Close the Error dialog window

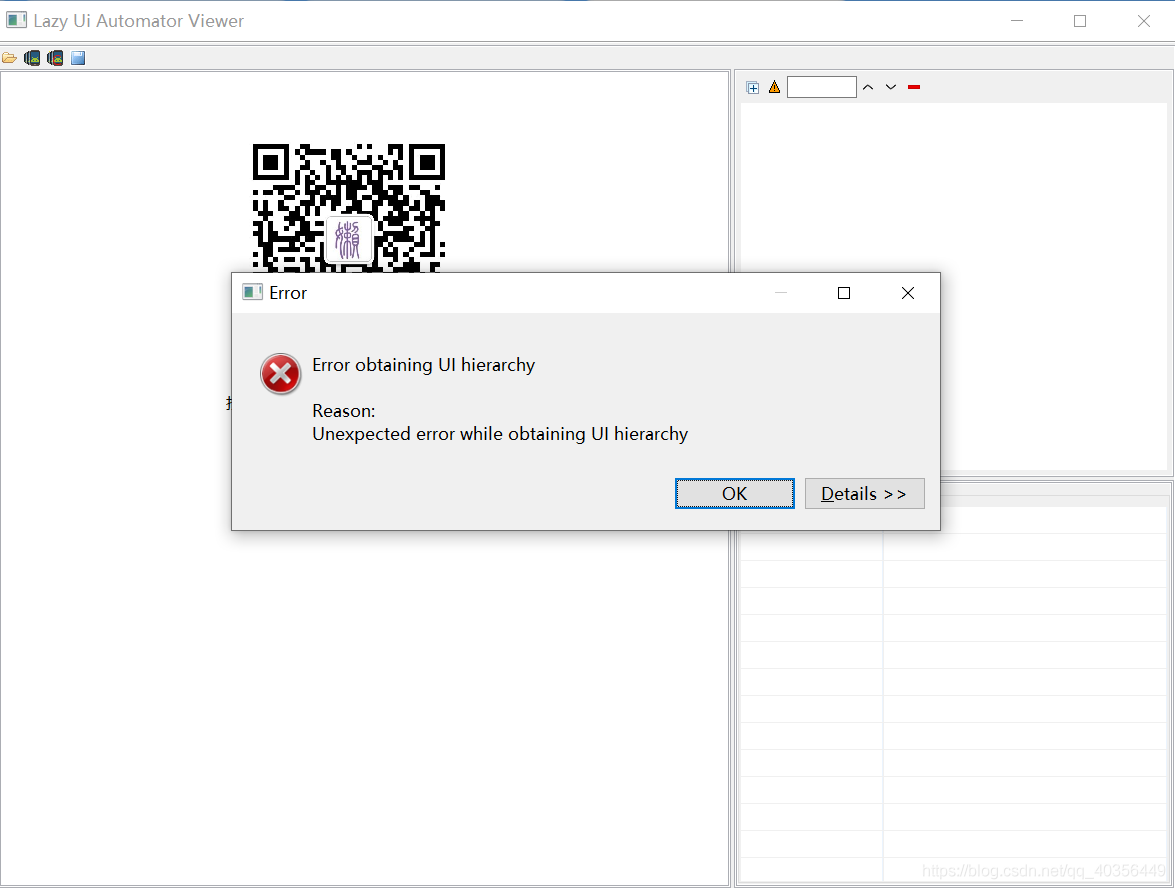(x=907, y=293)
